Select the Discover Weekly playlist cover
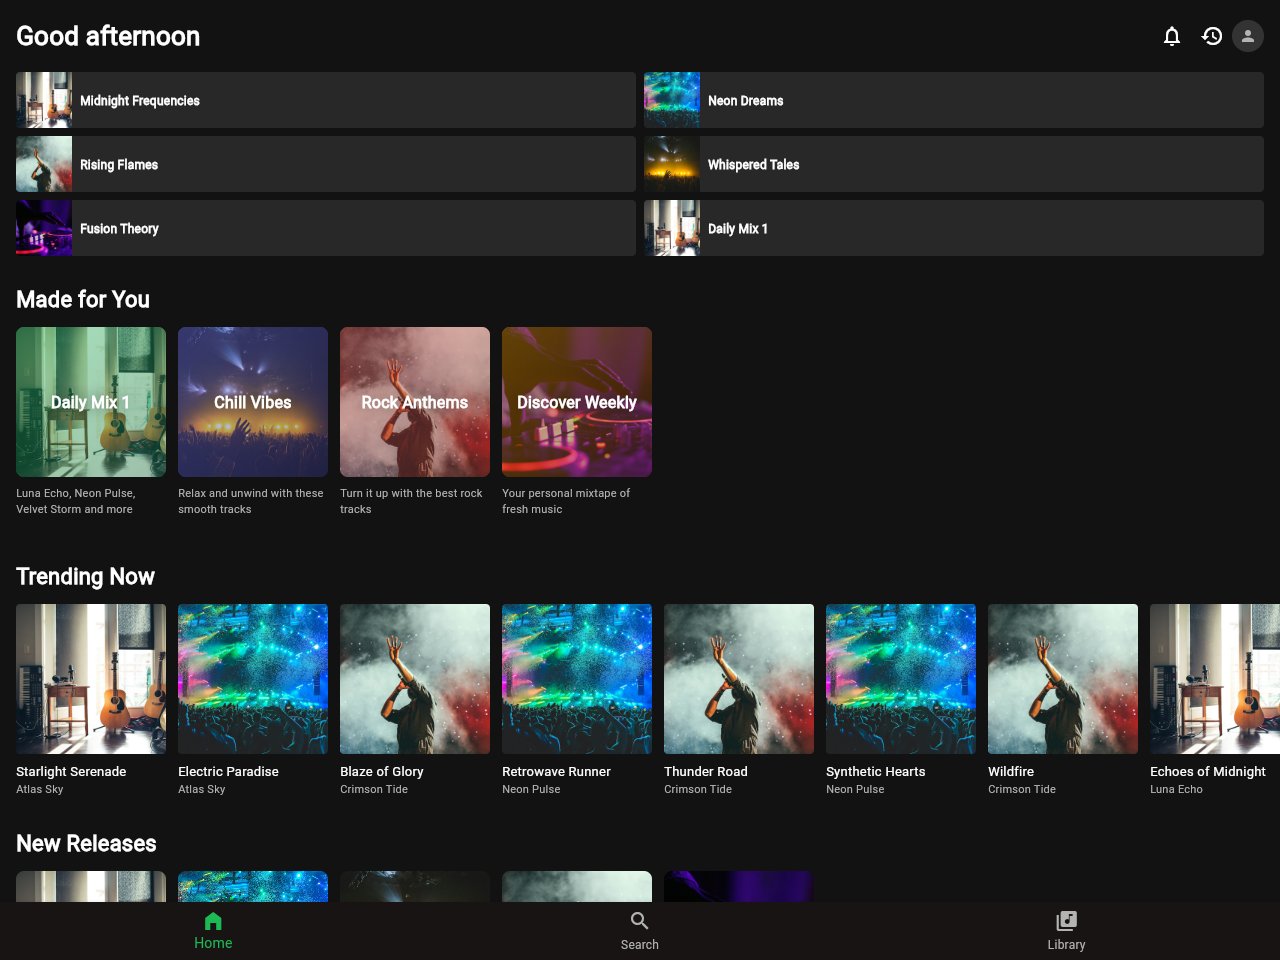The height and width of the screenshot is (960, 1280). (x=577, y=402)
